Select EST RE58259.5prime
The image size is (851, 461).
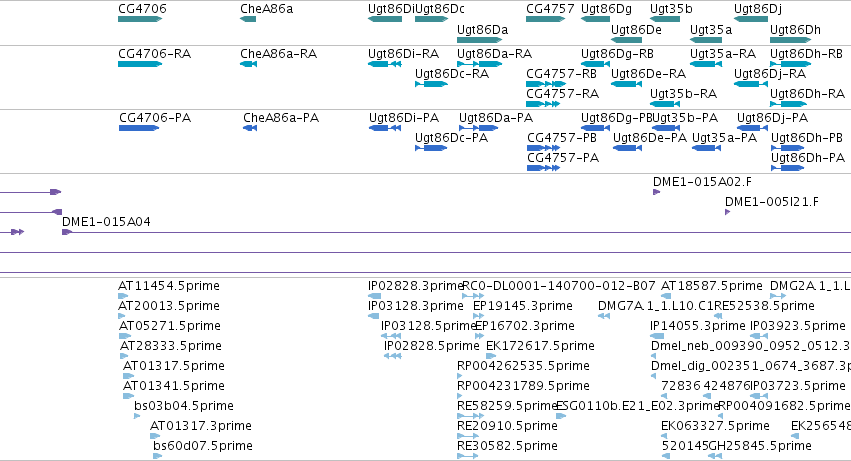[x=470, y=416]
